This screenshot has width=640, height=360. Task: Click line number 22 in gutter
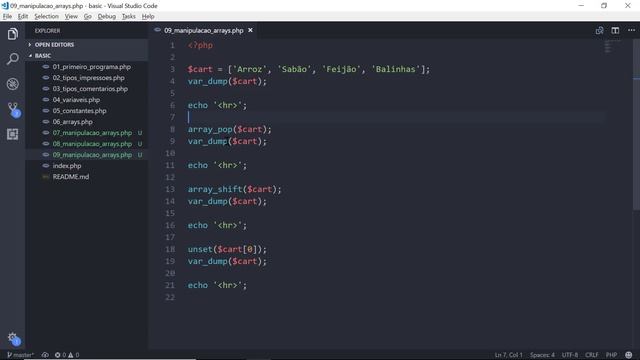(170, 297)
